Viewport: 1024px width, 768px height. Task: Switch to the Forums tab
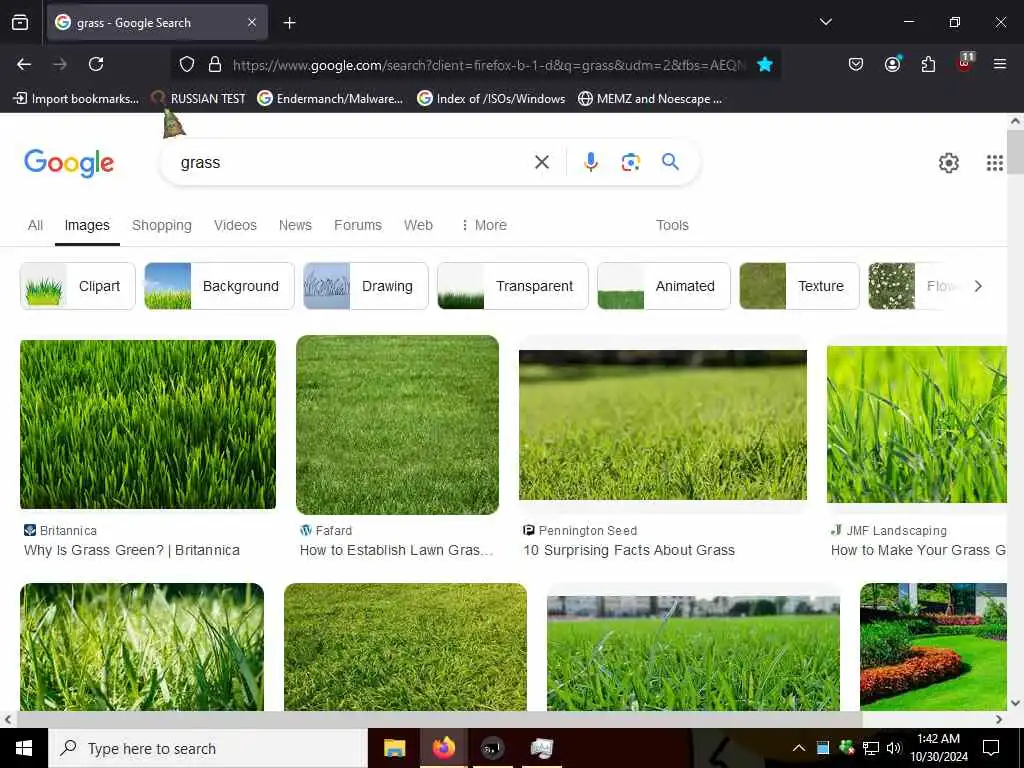pos(358,225)
